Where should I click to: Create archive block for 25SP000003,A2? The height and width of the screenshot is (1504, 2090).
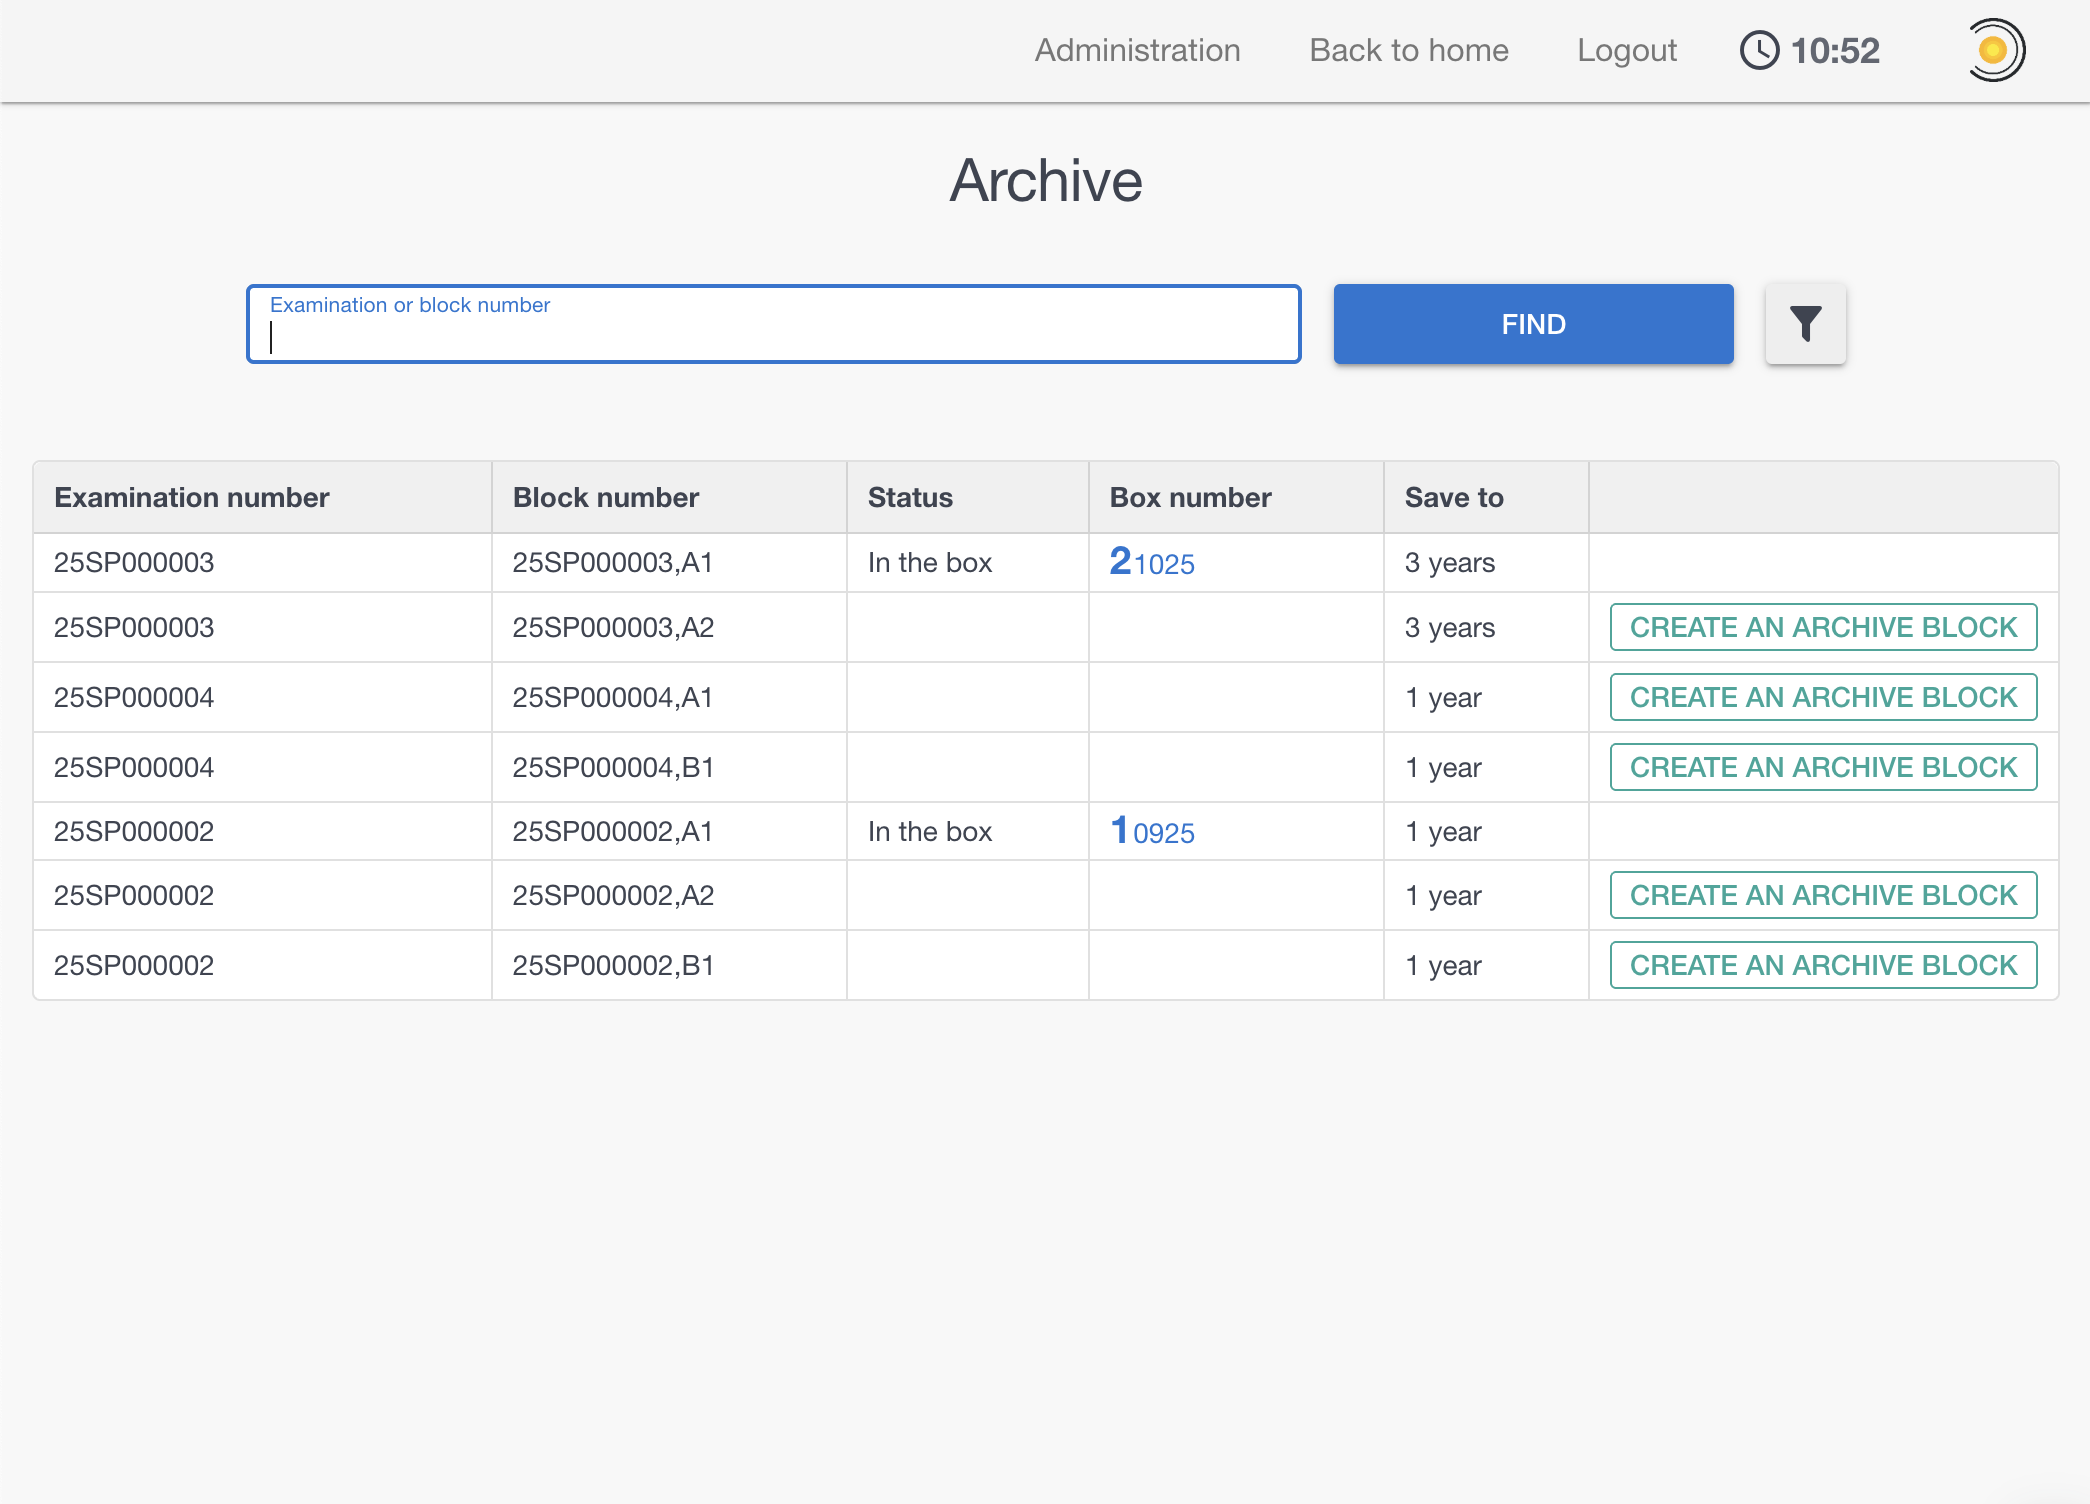pos(1822,627)
